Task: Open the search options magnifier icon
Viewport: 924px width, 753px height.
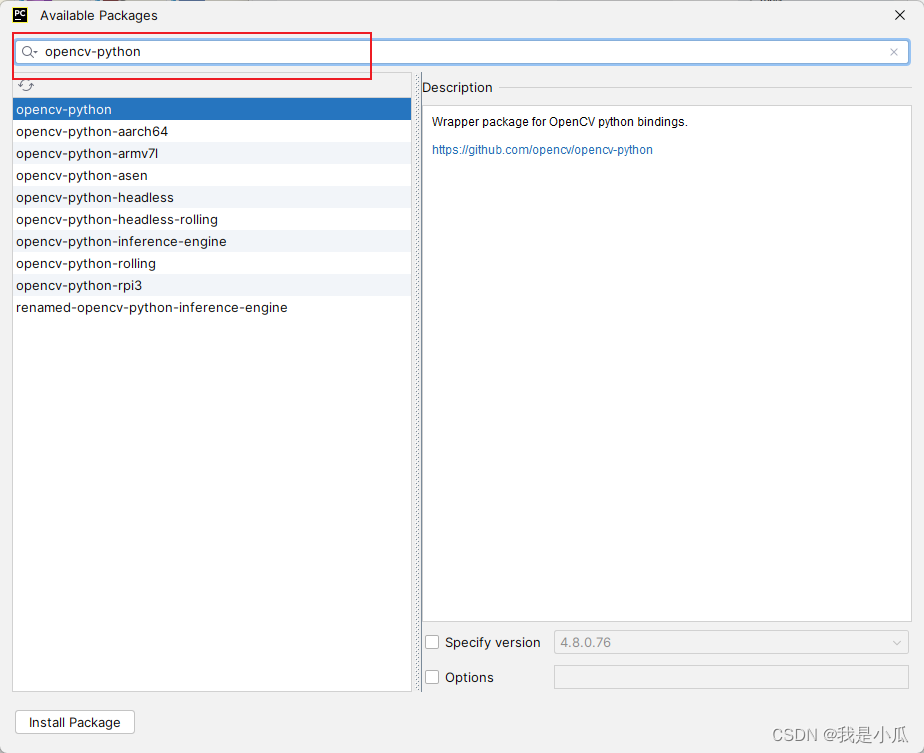Action: tap(28, 51)
